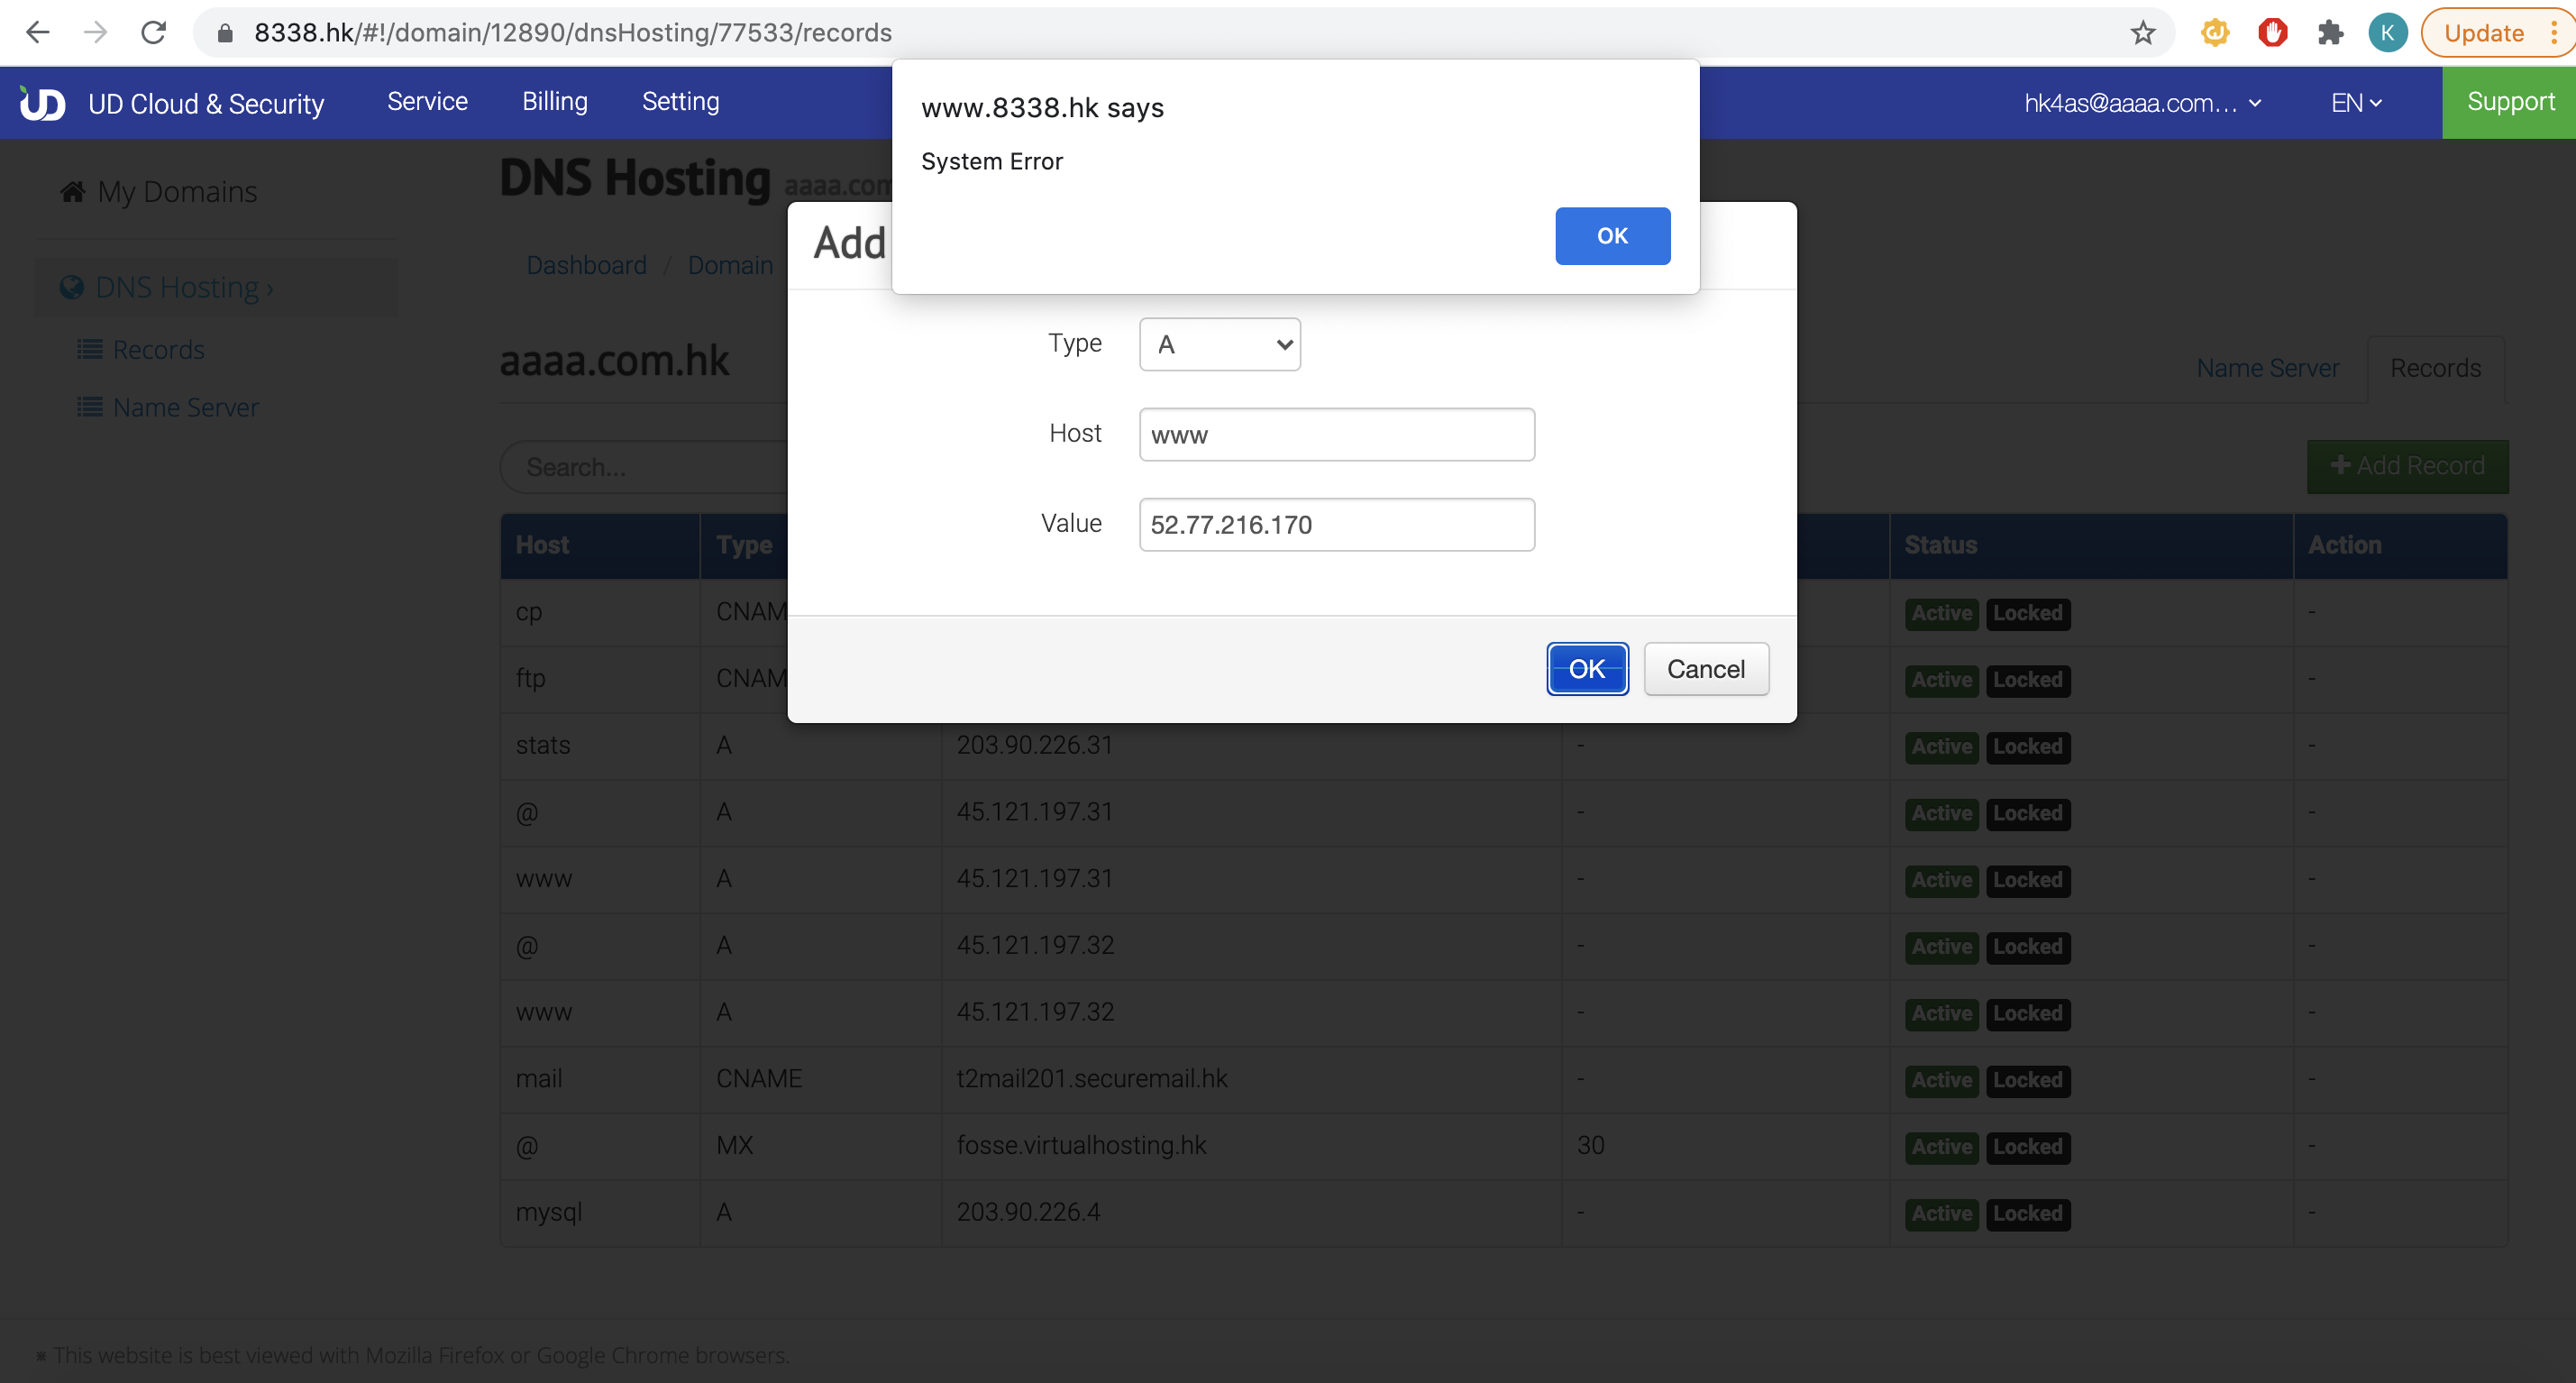The height and width of the screenshot is (1383, 2576).
Task: Click the Search records box
Action: [x=644, y=467]
